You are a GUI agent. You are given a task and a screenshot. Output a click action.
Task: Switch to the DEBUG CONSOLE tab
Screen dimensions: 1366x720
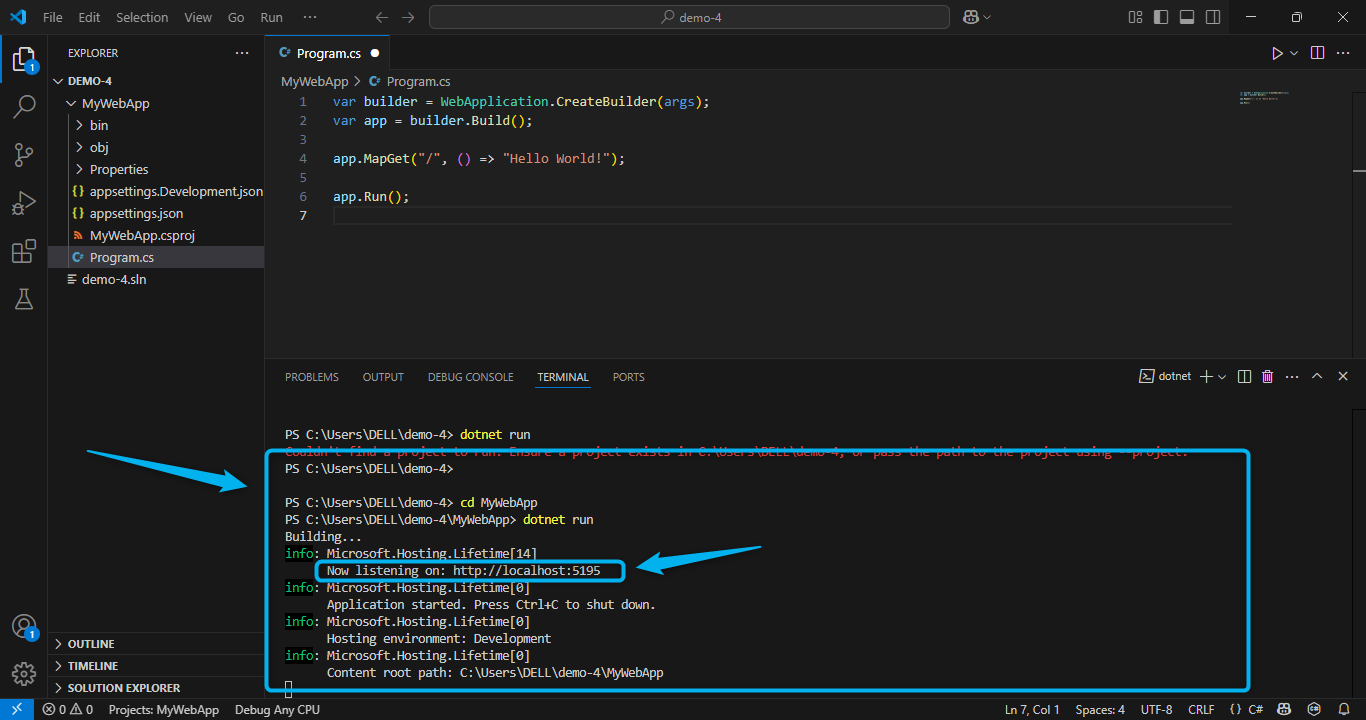coord(470,377)
